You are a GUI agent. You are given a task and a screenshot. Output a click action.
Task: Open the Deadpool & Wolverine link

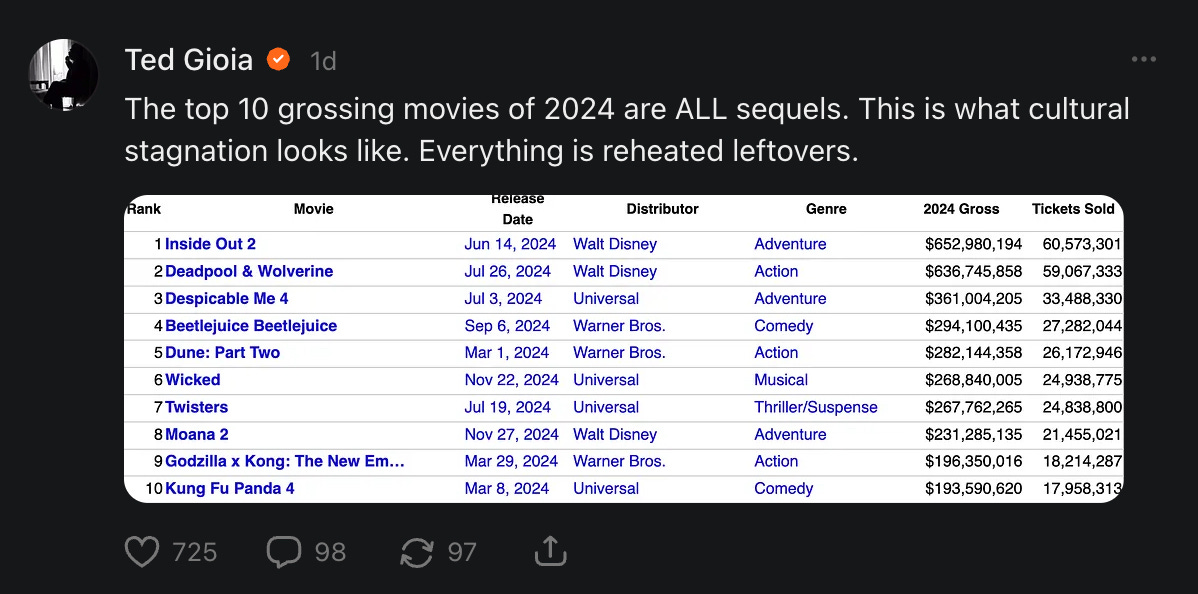pyautogui.click(x=249, y=271)
